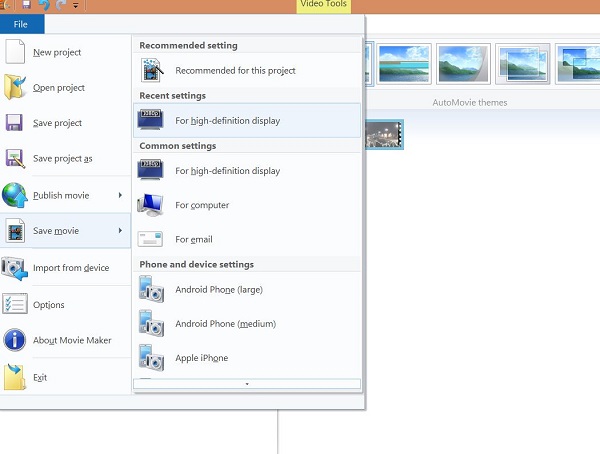600x454 pixels.
Task: Click the HD display icon under Common settings
Action: 150,170
